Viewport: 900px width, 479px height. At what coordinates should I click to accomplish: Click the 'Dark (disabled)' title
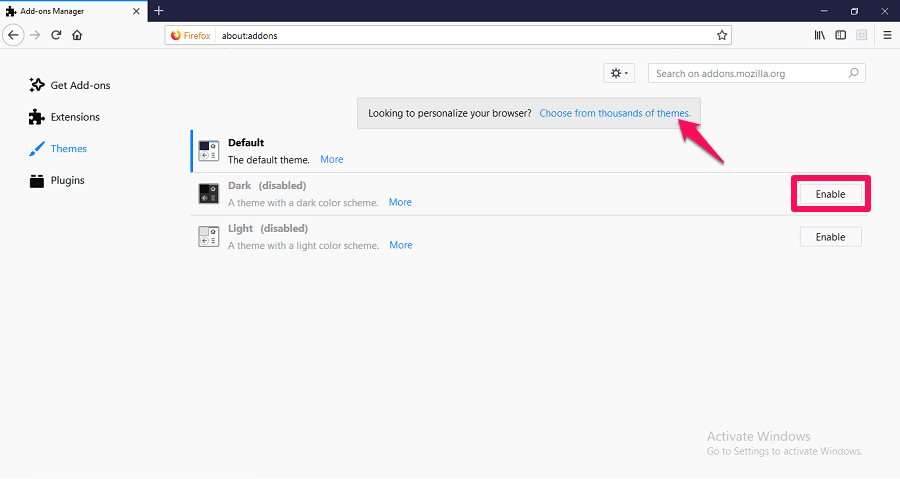click(x=267, y=185)
